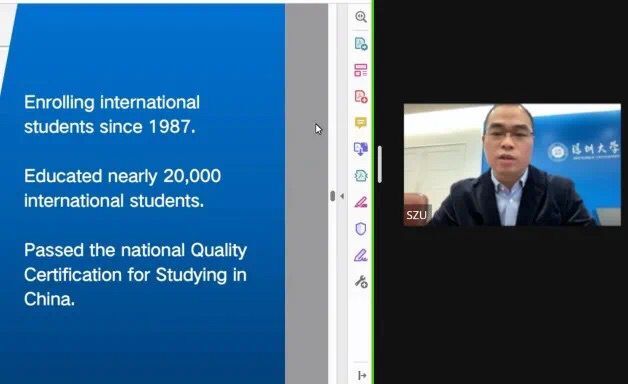The height and width of the screenshot is (384, 628).
Task: Select the purple Fill & Sign tool
Action: click(x=360, y=255)
